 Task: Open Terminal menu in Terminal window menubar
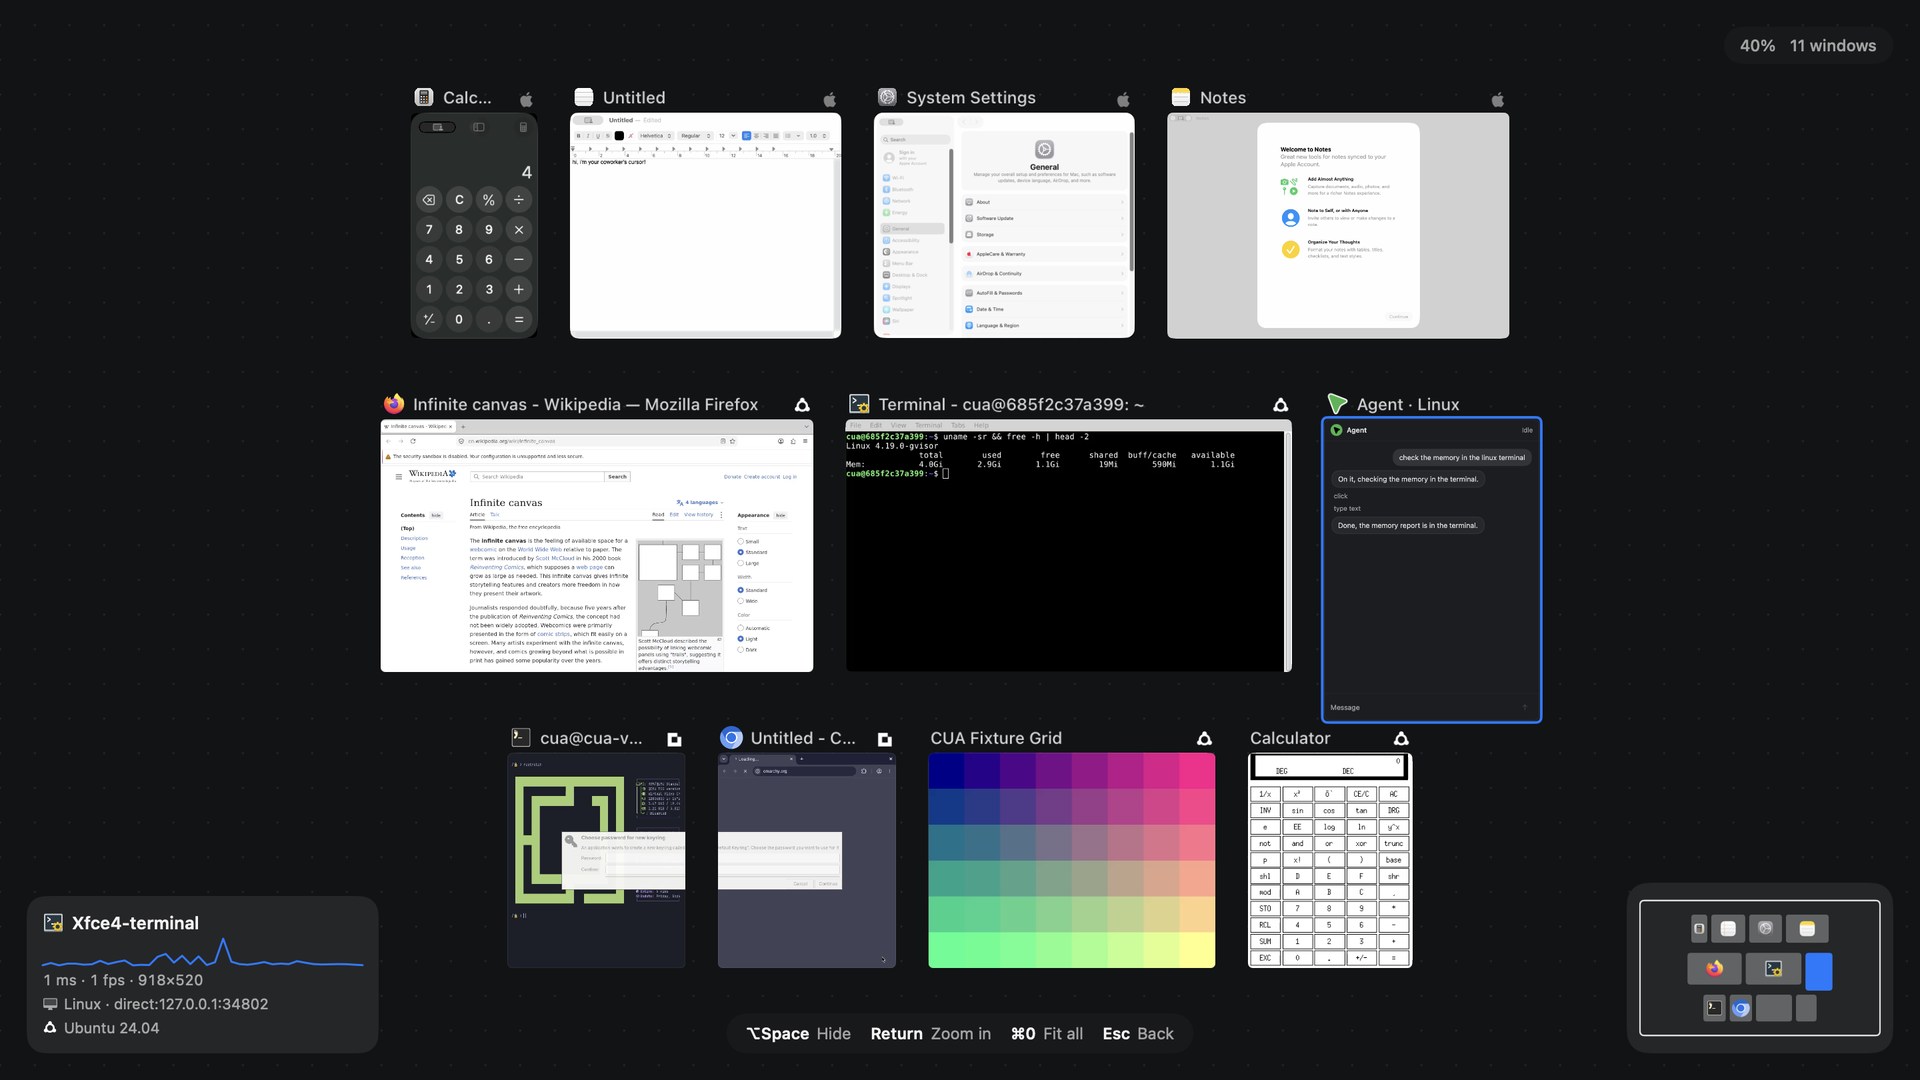(x=929, y=425)
